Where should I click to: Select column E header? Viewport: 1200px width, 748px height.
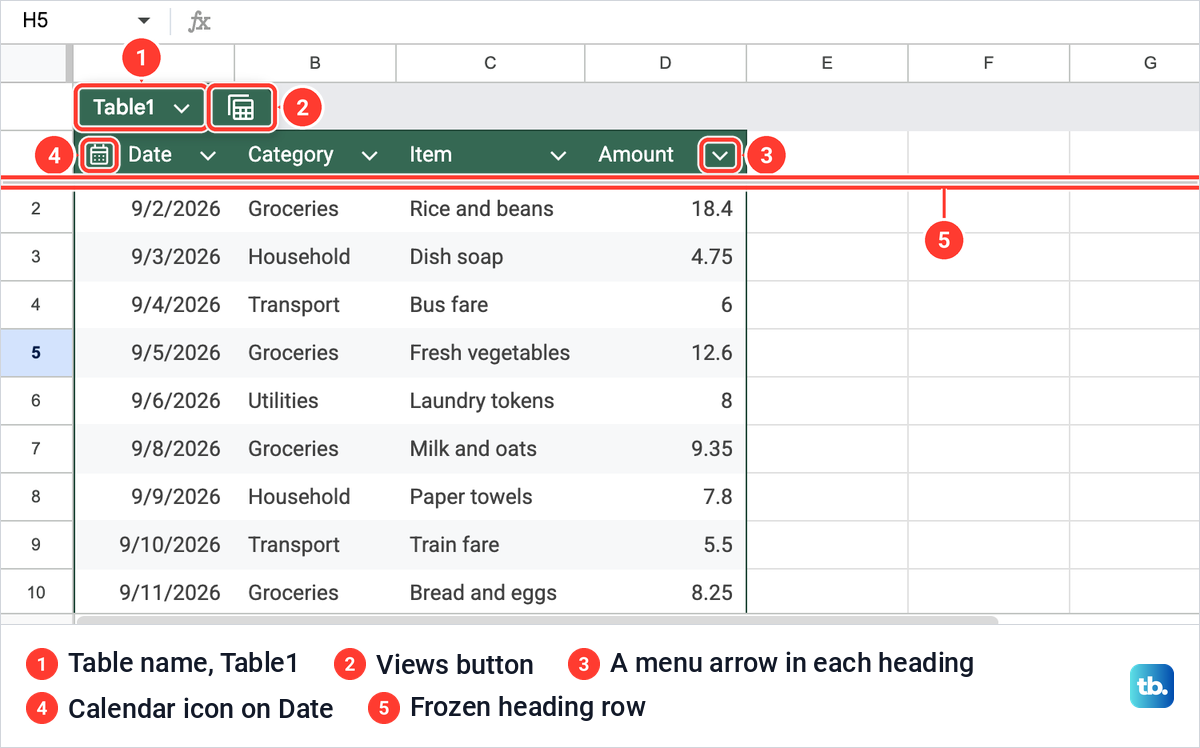[x=827, y=63]
